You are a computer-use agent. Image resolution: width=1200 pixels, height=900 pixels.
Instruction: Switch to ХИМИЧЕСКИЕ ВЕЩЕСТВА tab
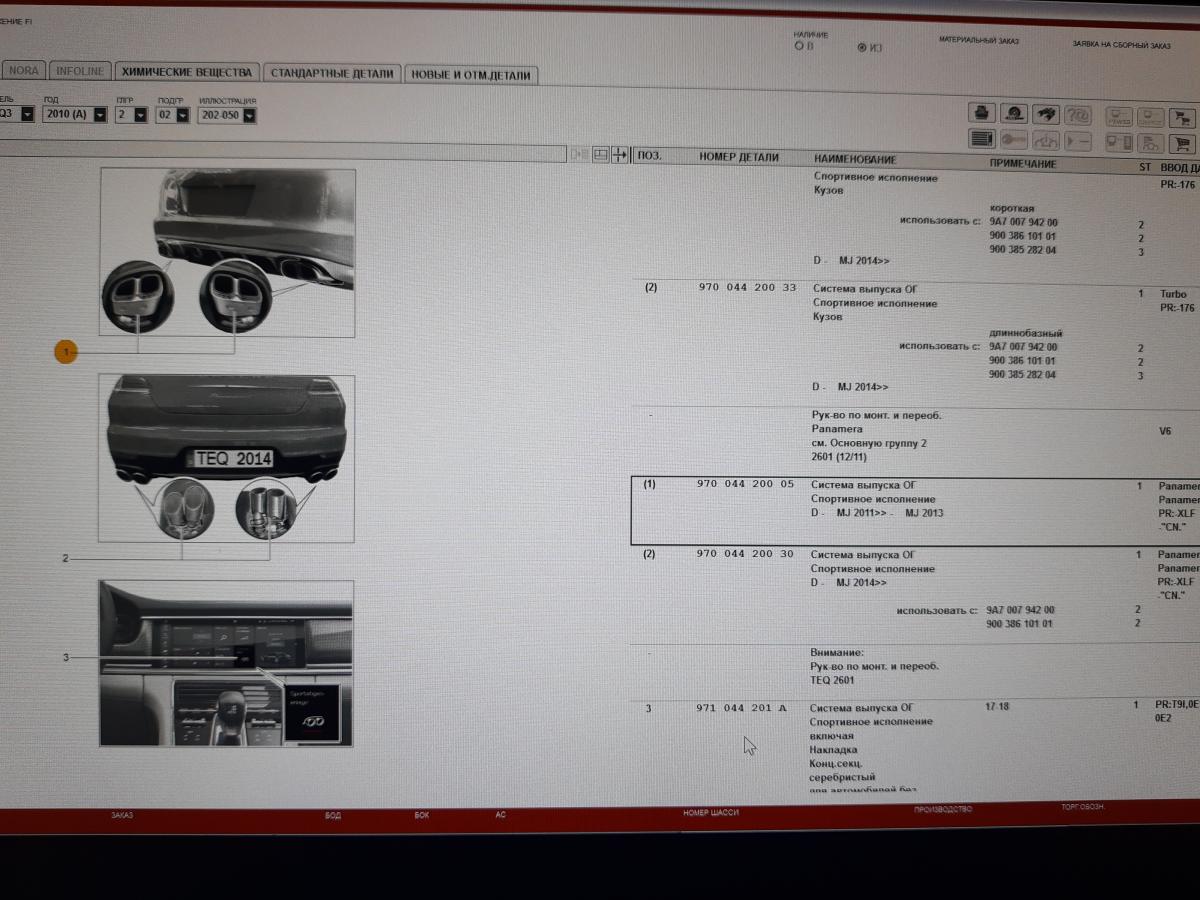187,73
